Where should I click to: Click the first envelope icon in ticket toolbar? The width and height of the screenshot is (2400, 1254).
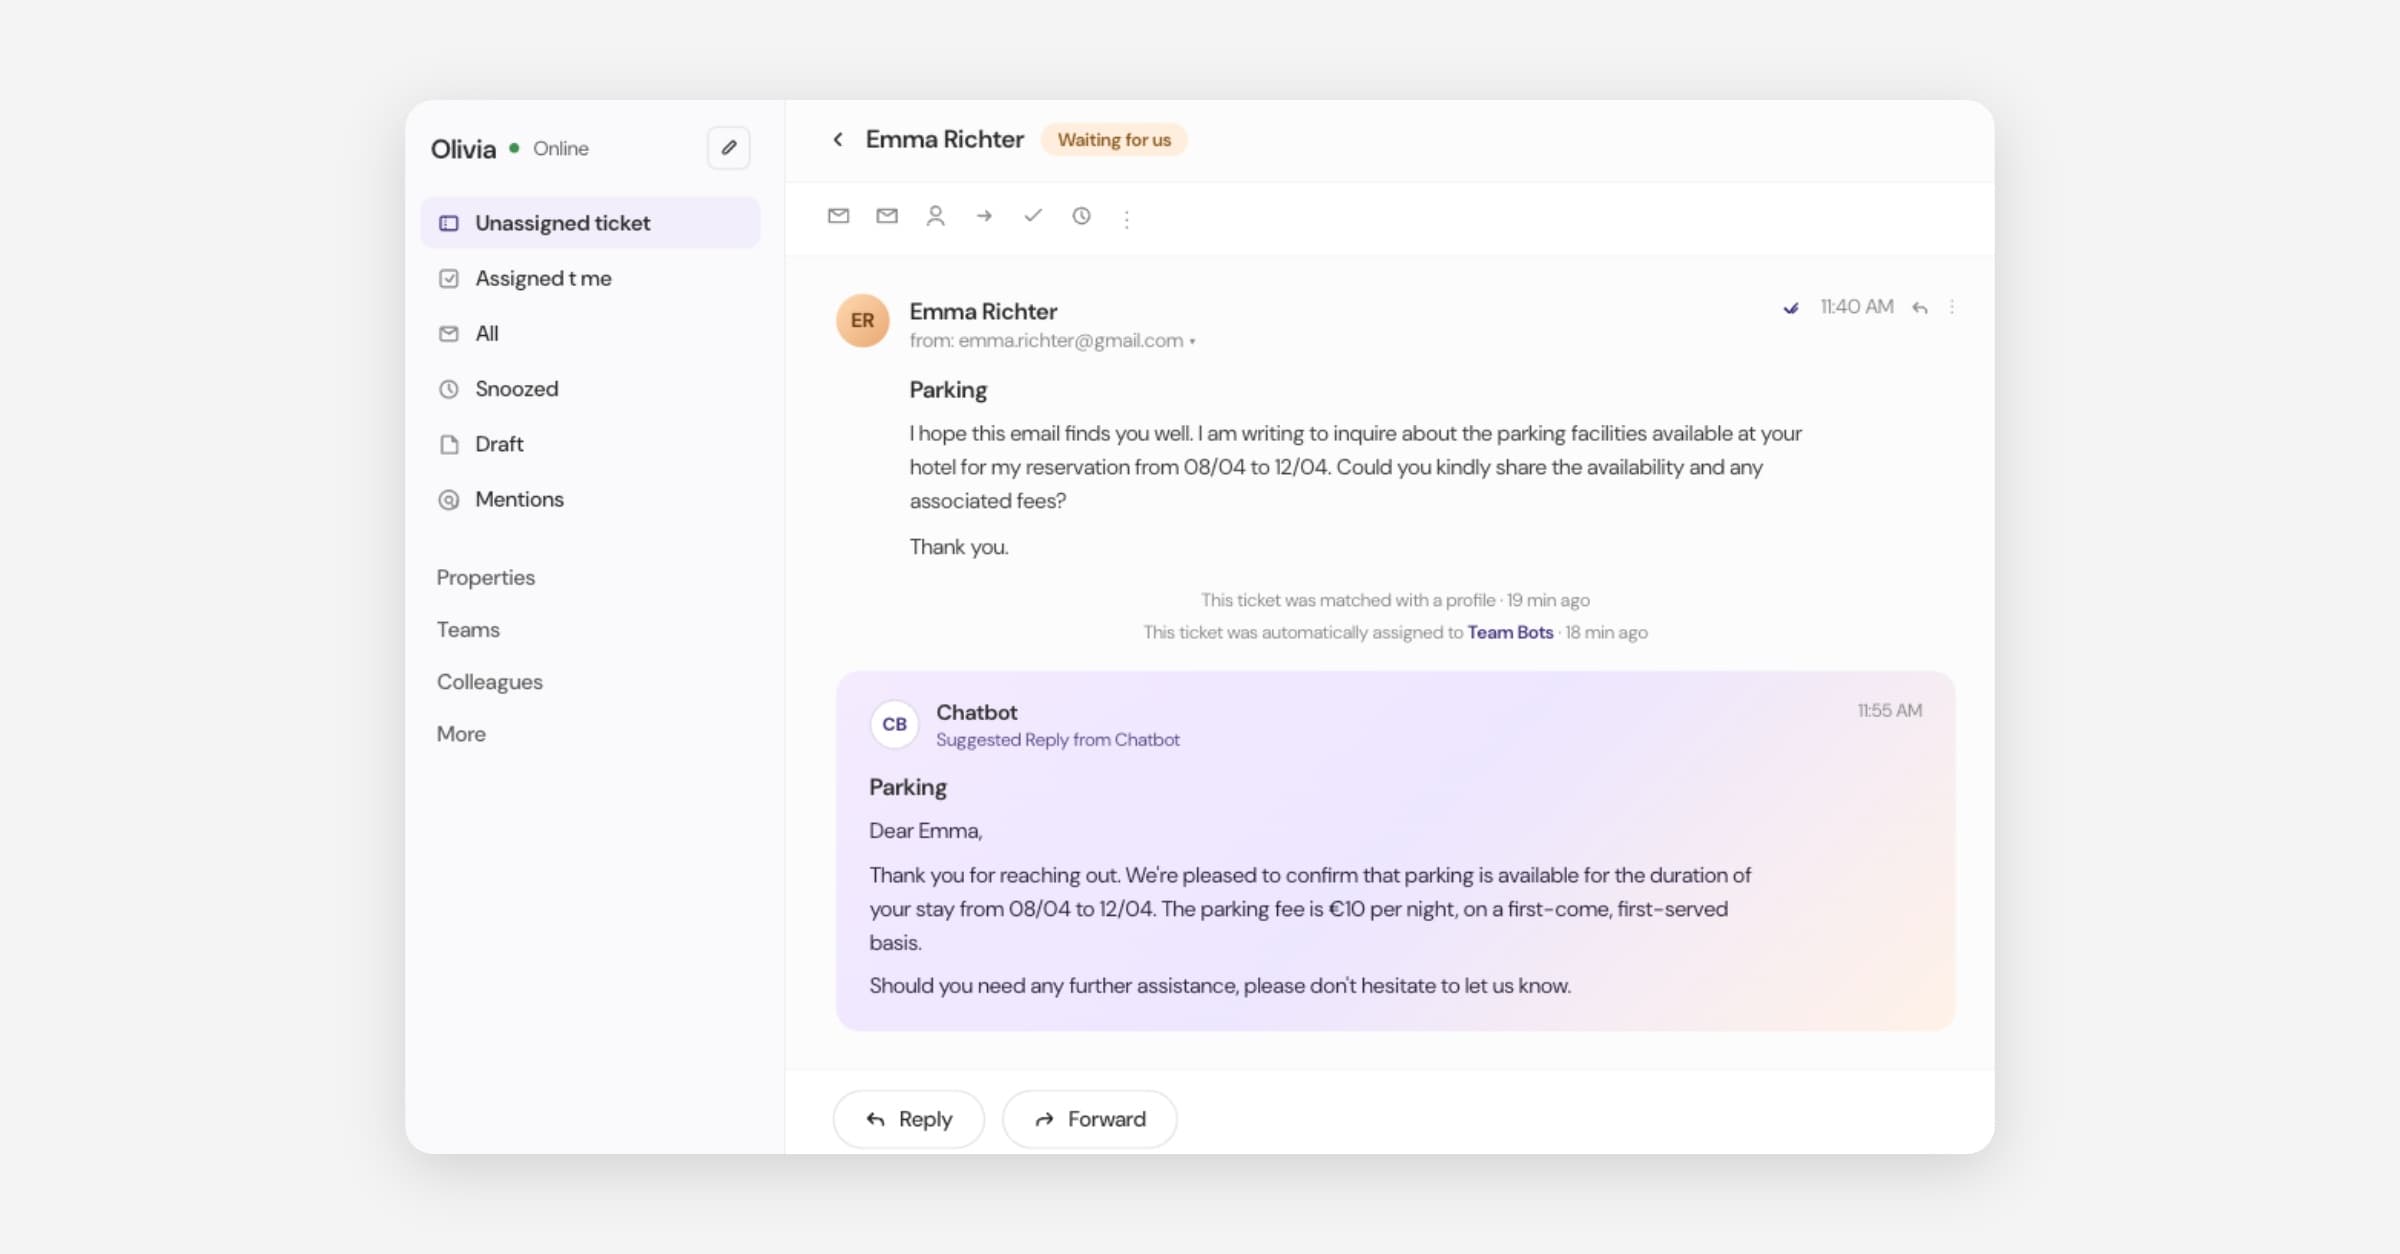click(x=839, y=215)
